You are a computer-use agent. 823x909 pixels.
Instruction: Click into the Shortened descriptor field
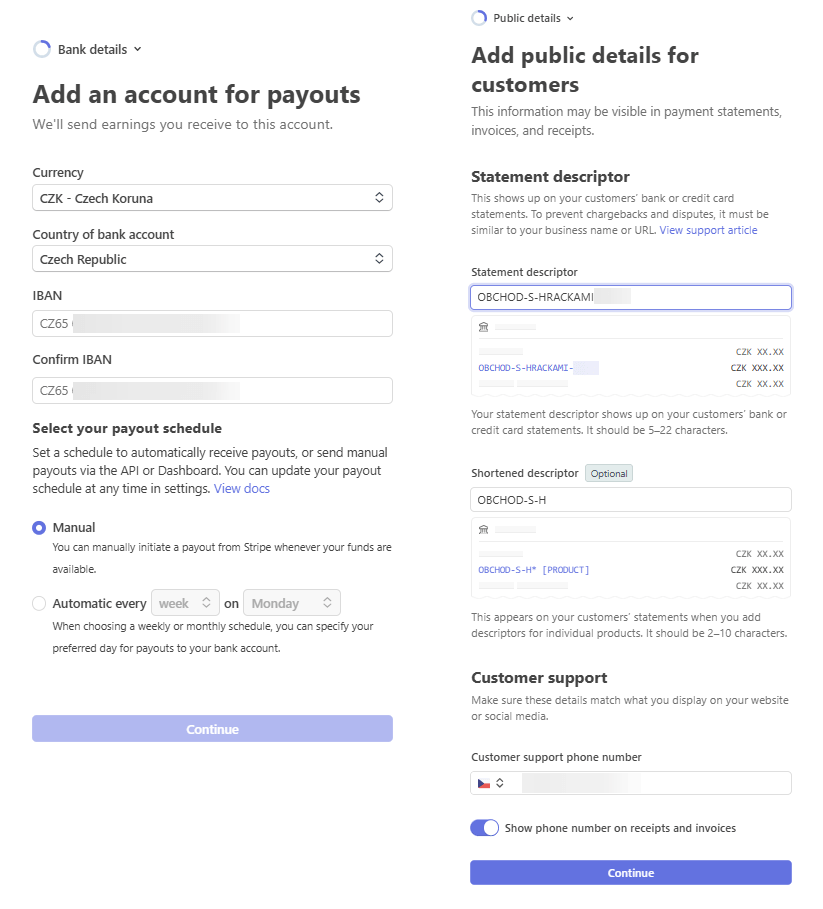point(631,500)
